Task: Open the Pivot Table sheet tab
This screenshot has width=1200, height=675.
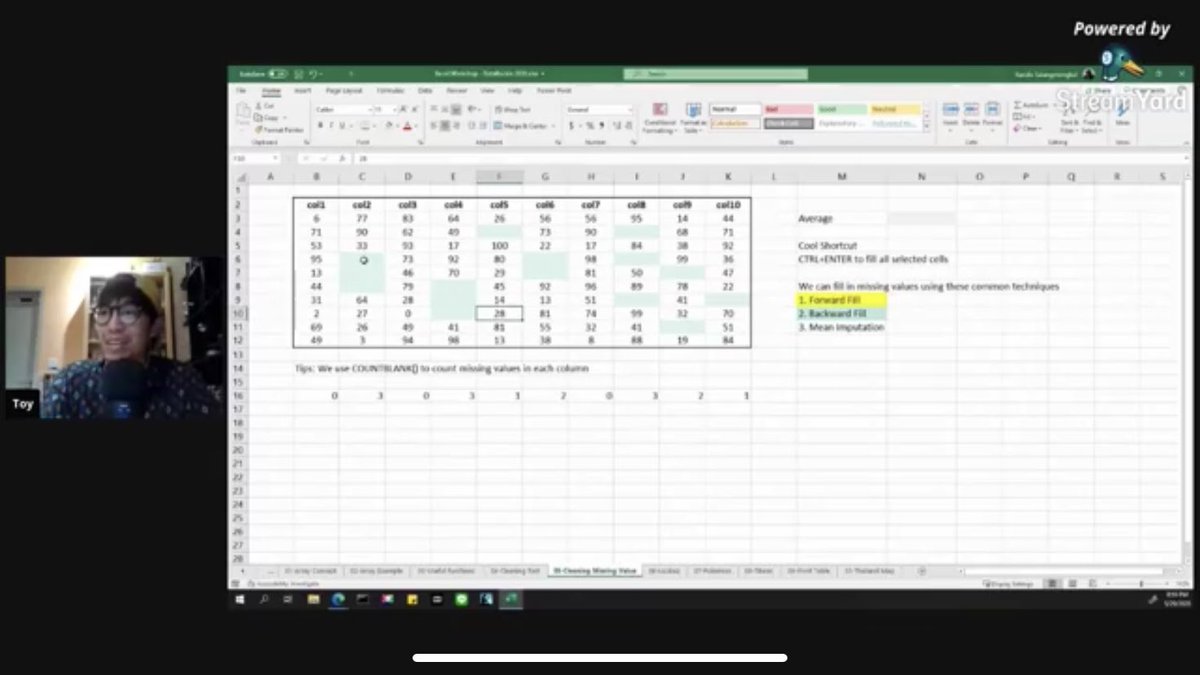Action: tap(809, 571)
